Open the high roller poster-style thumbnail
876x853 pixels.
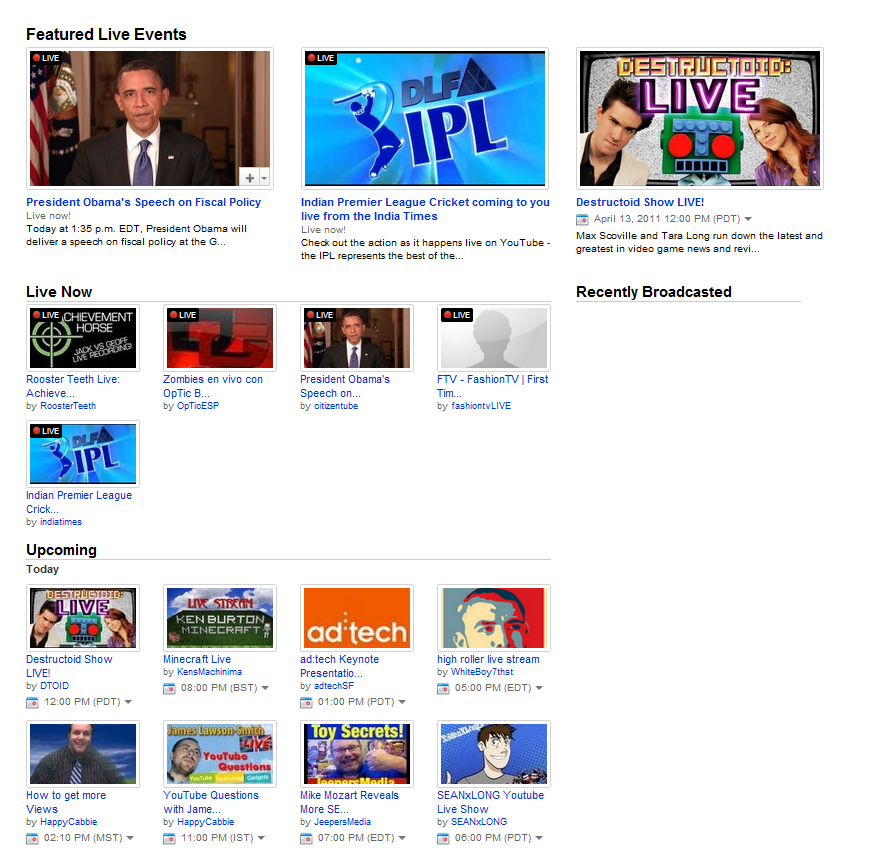point(494,618)
